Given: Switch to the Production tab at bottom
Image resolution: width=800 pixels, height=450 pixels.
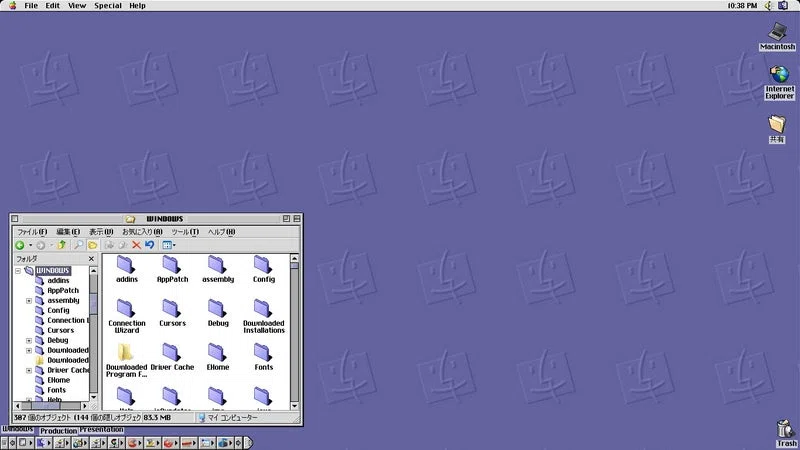Looking at the screenshot, I should [x=59, y=431].
